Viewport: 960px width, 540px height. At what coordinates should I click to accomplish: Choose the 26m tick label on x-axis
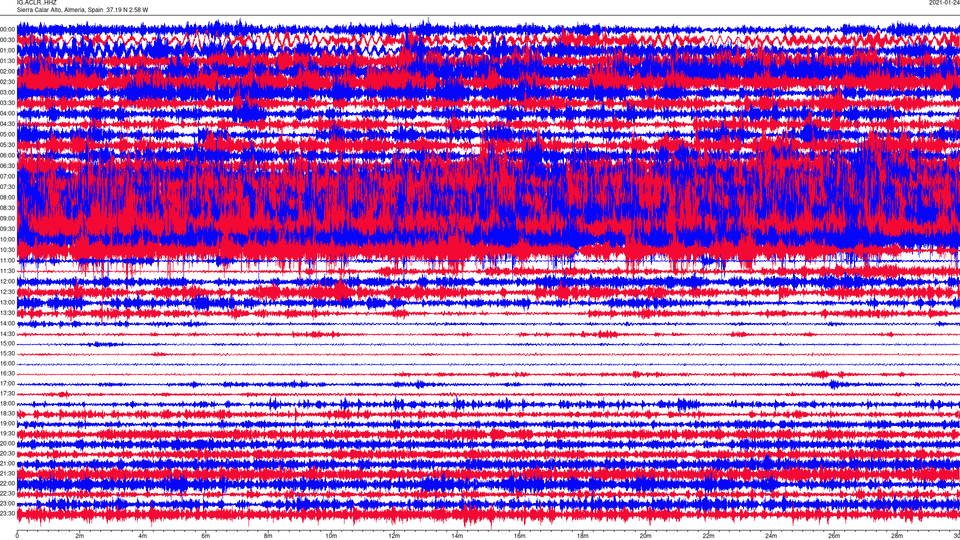point(834,536)
